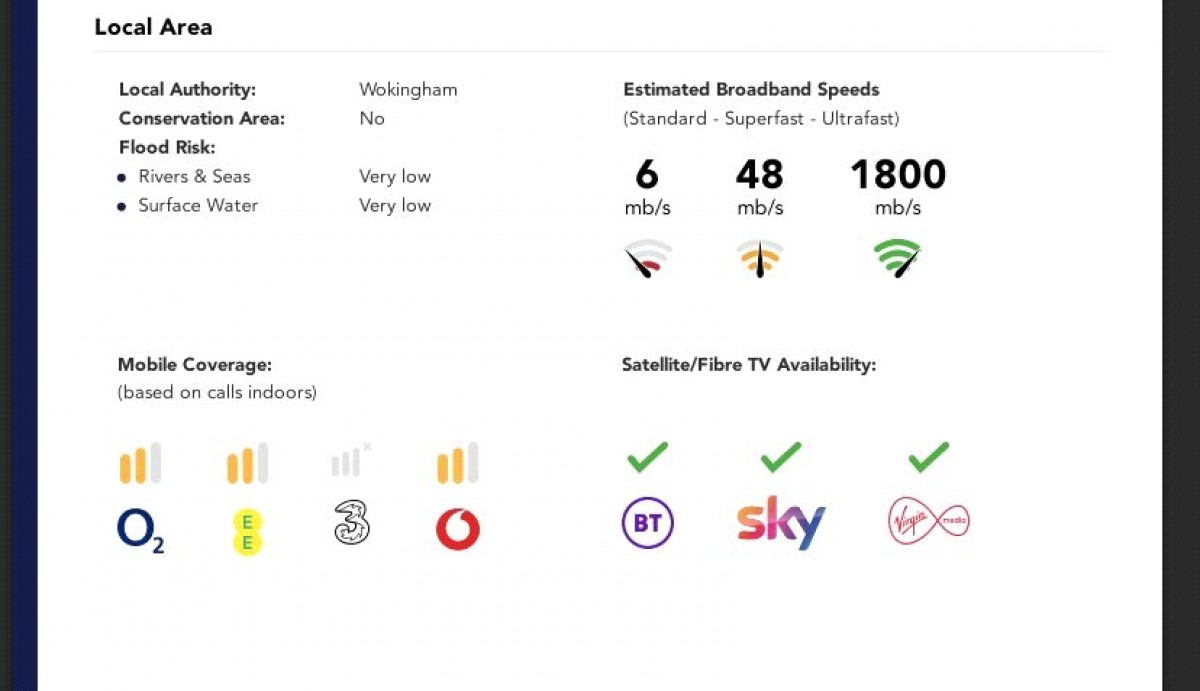Click the Vodafone signal strength bars

458,463
